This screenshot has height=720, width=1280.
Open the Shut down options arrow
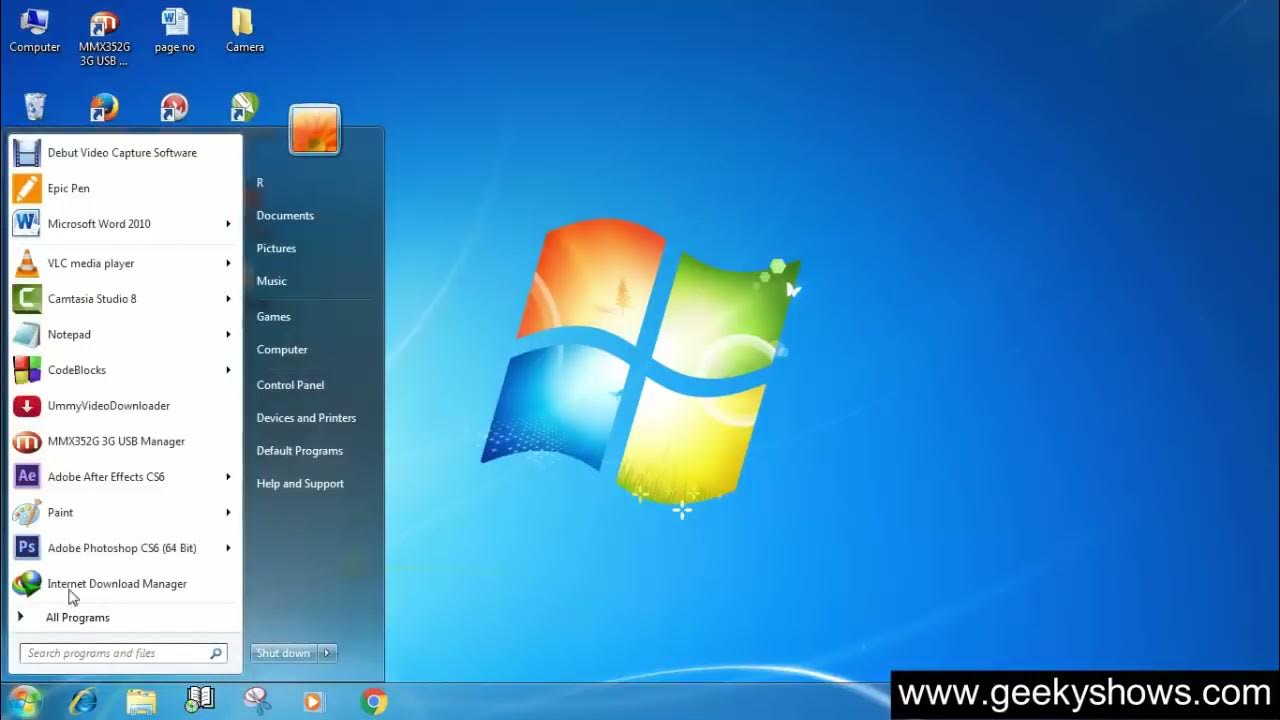click(x=327, y=653)
